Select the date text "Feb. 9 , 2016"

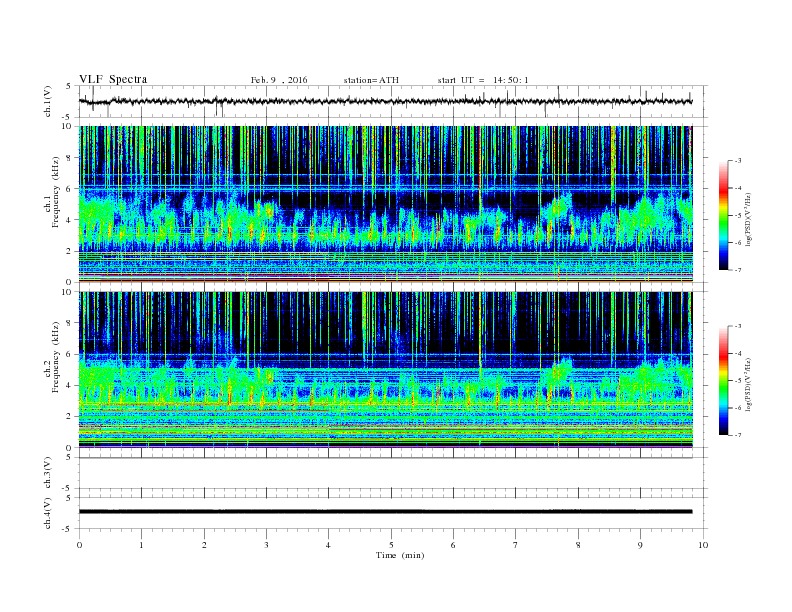point(279,80)
